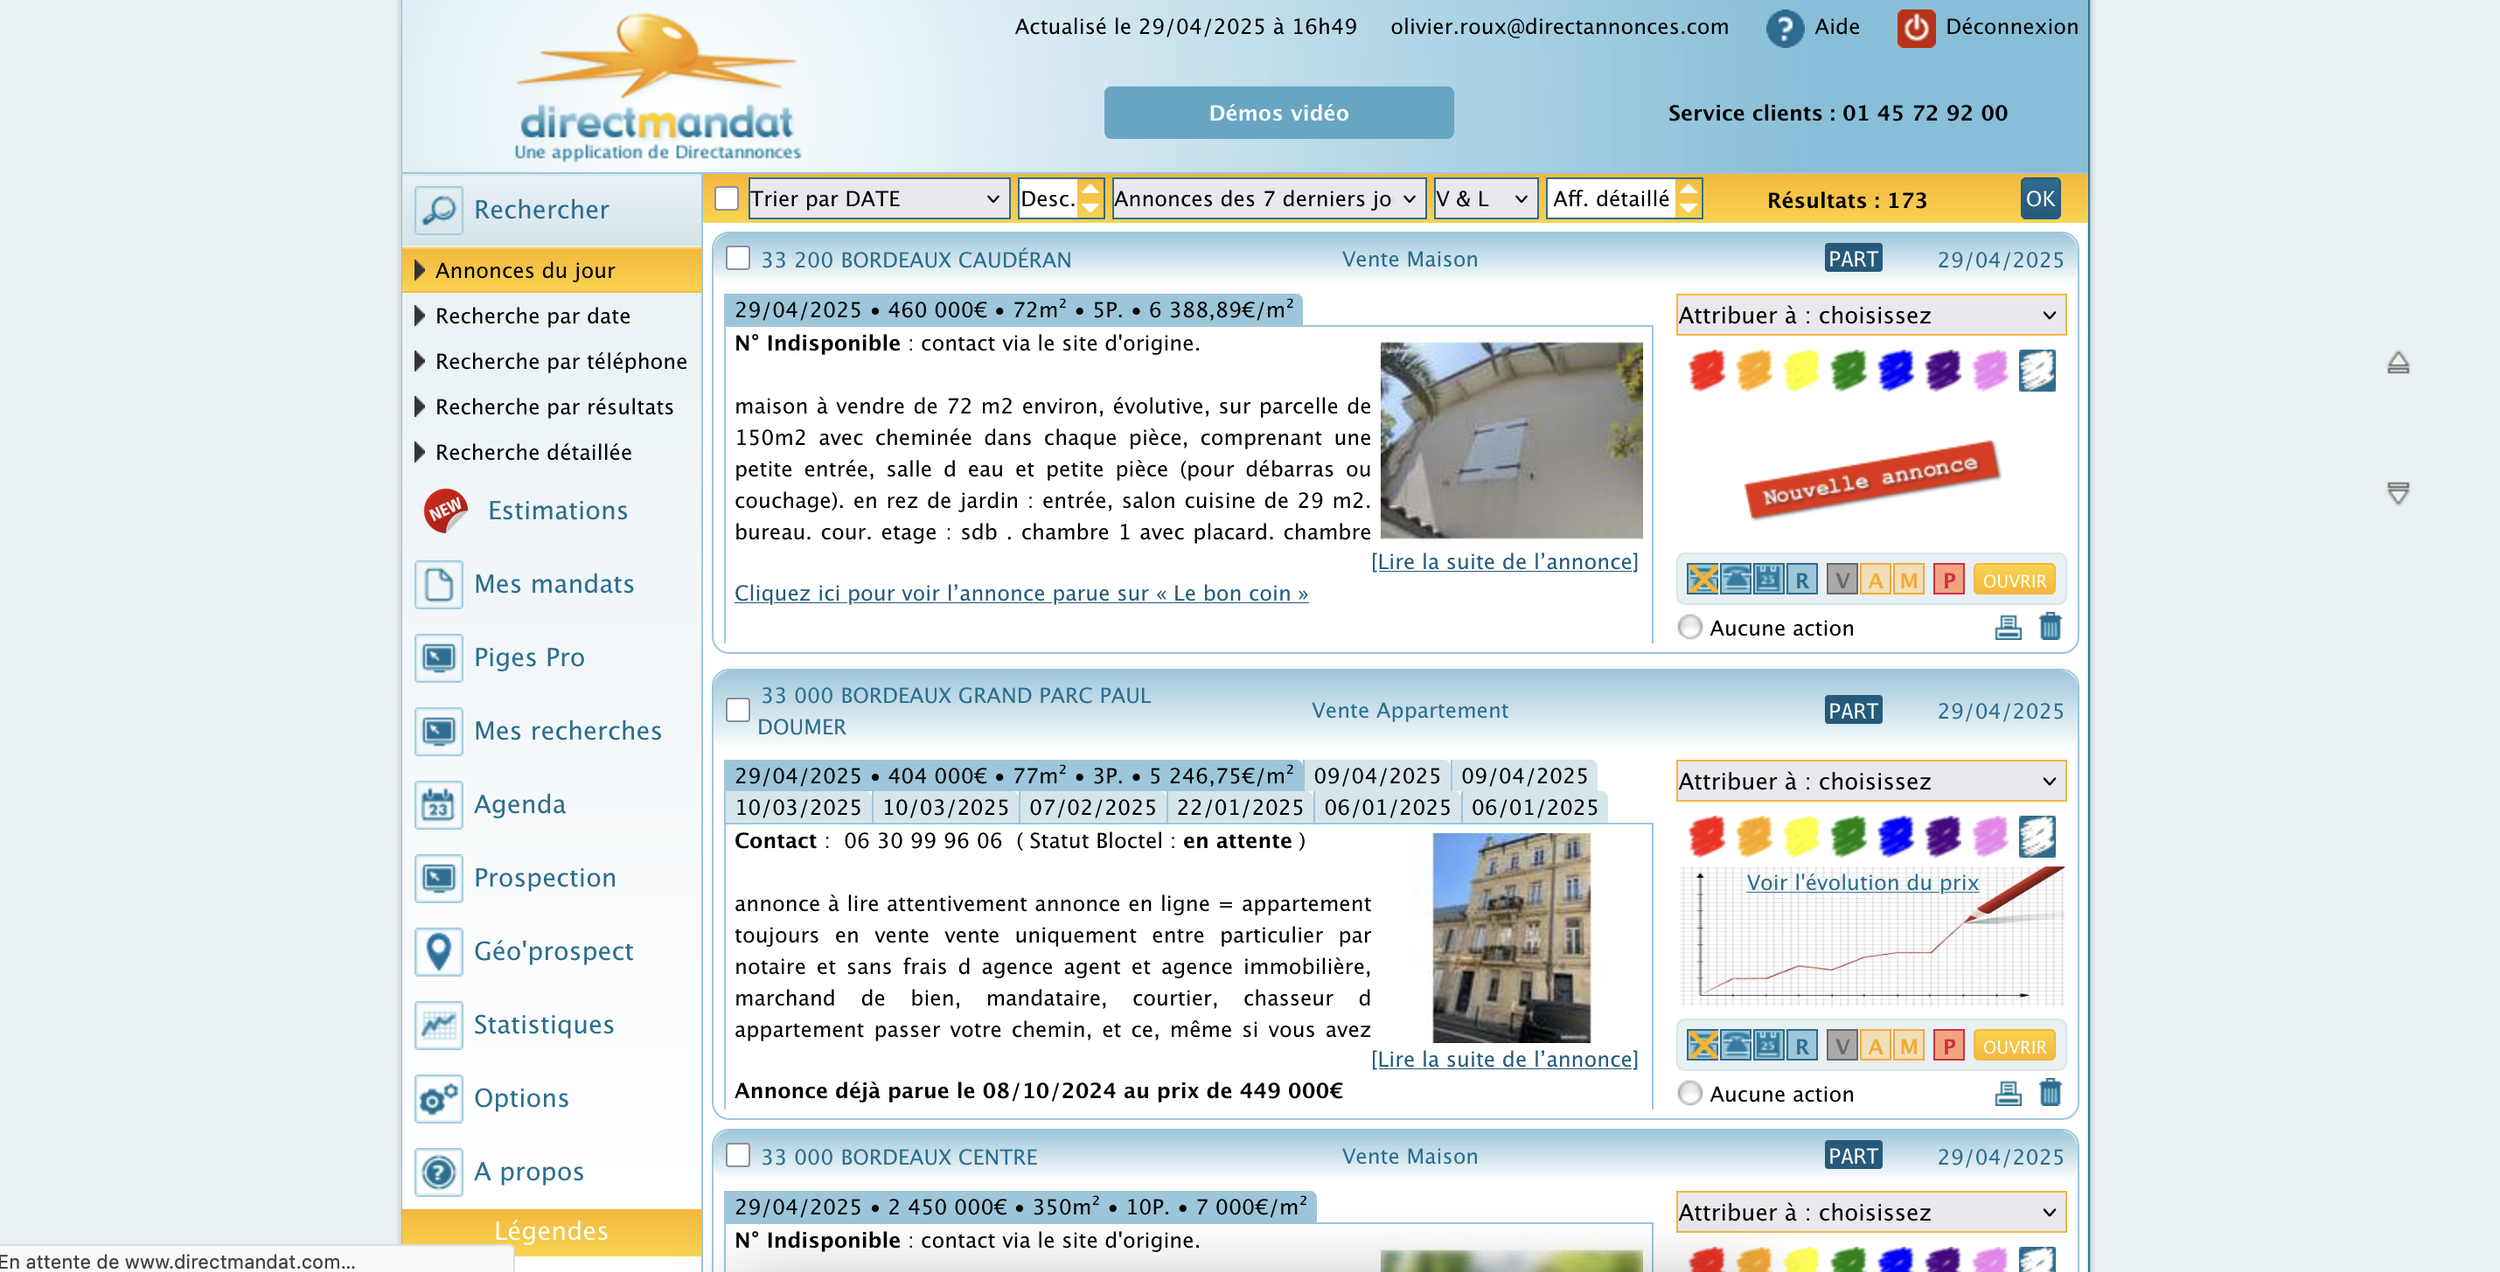This screenshot has width=2500, height=1272.
Task: Click the Démos vidéo button
Action: 1278,113
